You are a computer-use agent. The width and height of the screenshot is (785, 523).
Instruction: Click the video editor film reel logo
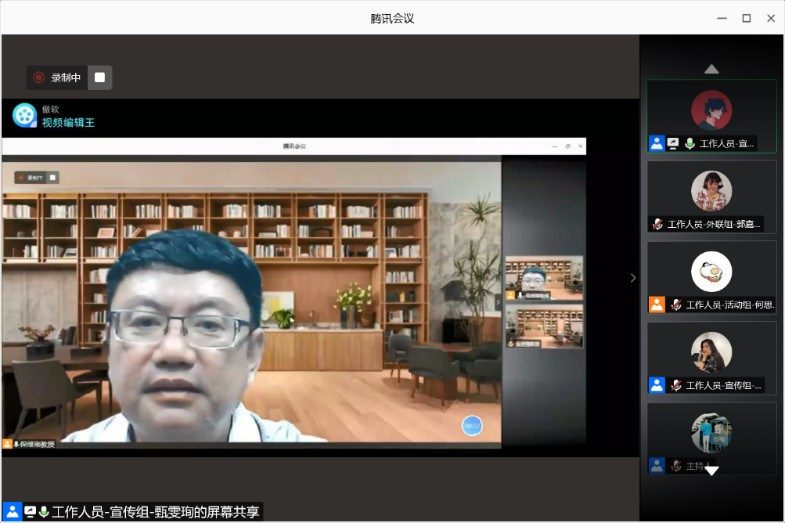coord(24,116)
